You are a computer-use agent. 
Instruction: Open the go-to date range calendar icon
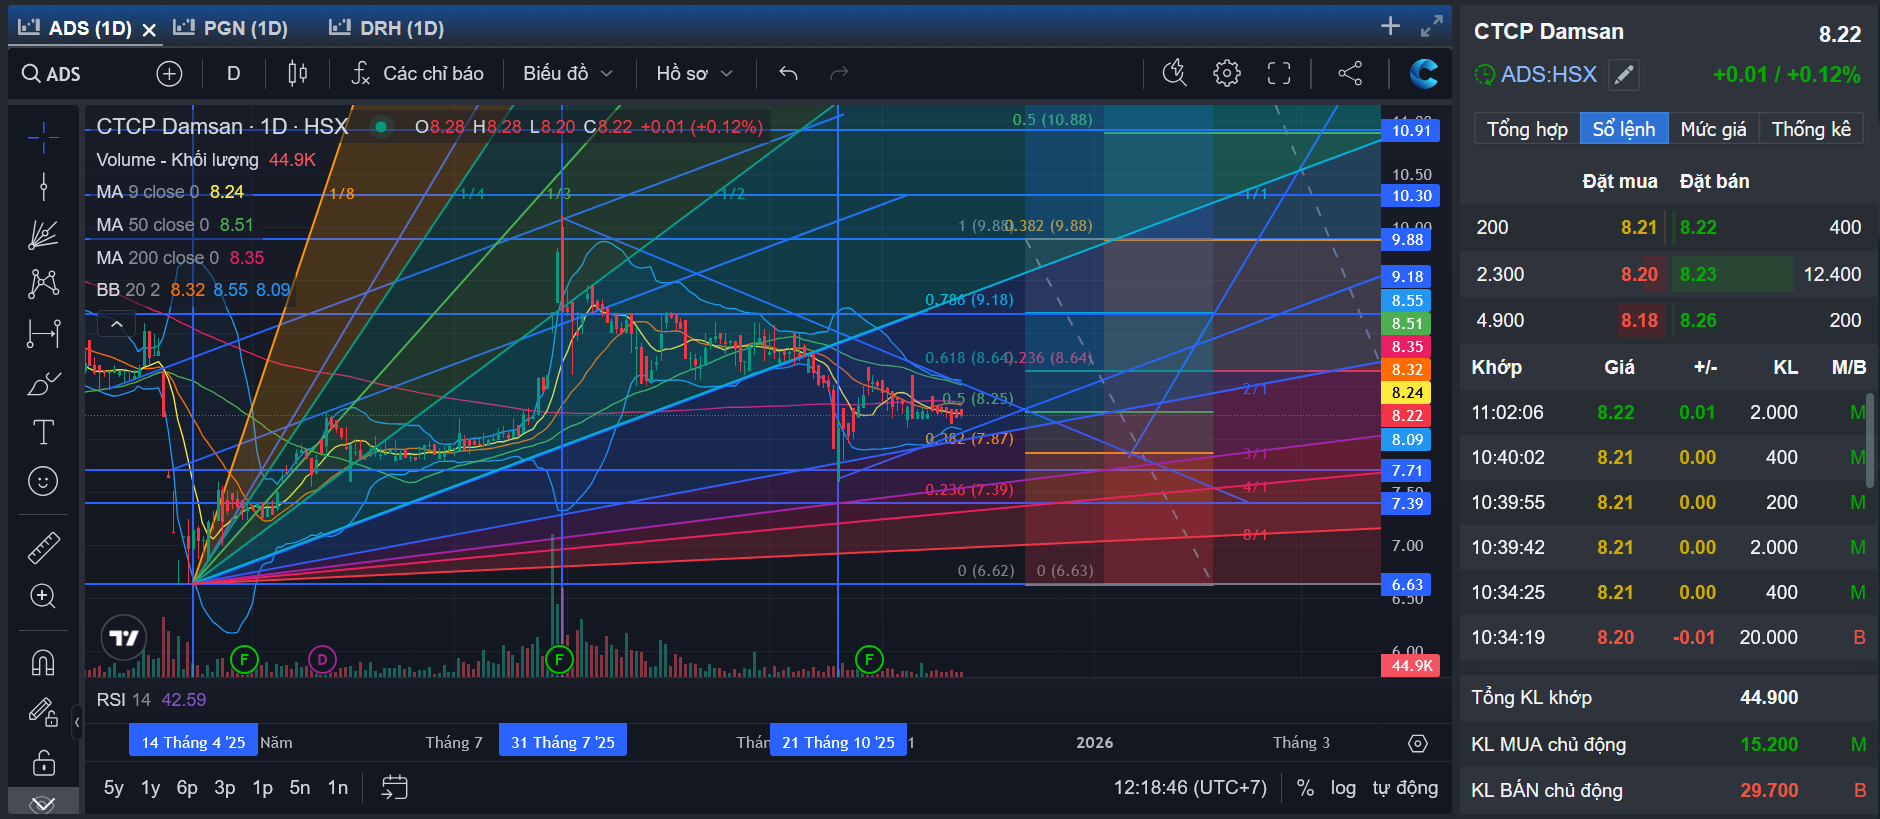point(395,788)
